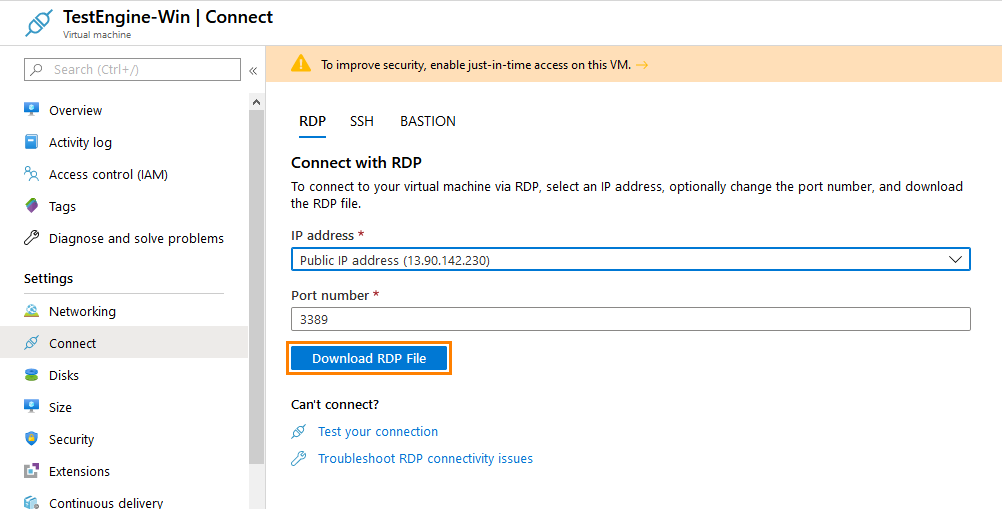The image size is (1002, 509).
Task: Open Troubleshoot RDP connectivity issues link
Action: (x=425, y=459)
